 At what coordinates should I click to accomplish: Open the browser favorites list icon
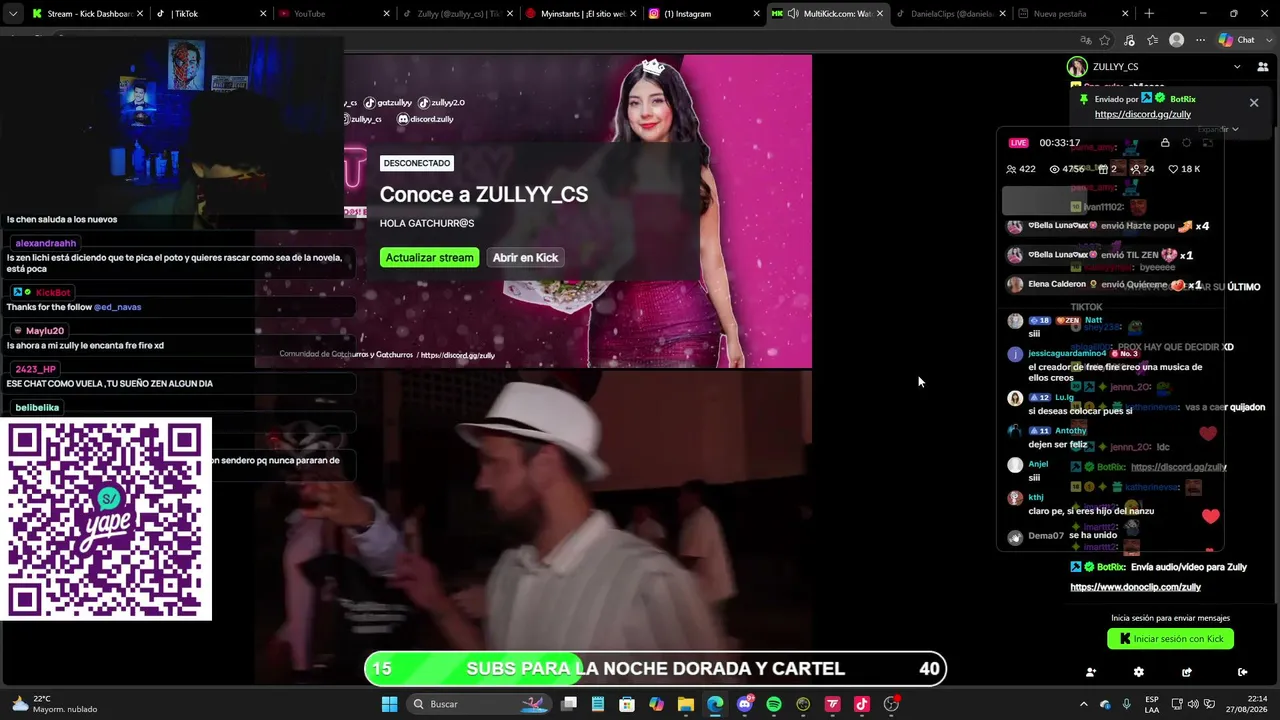click(x=1153, y=40)
